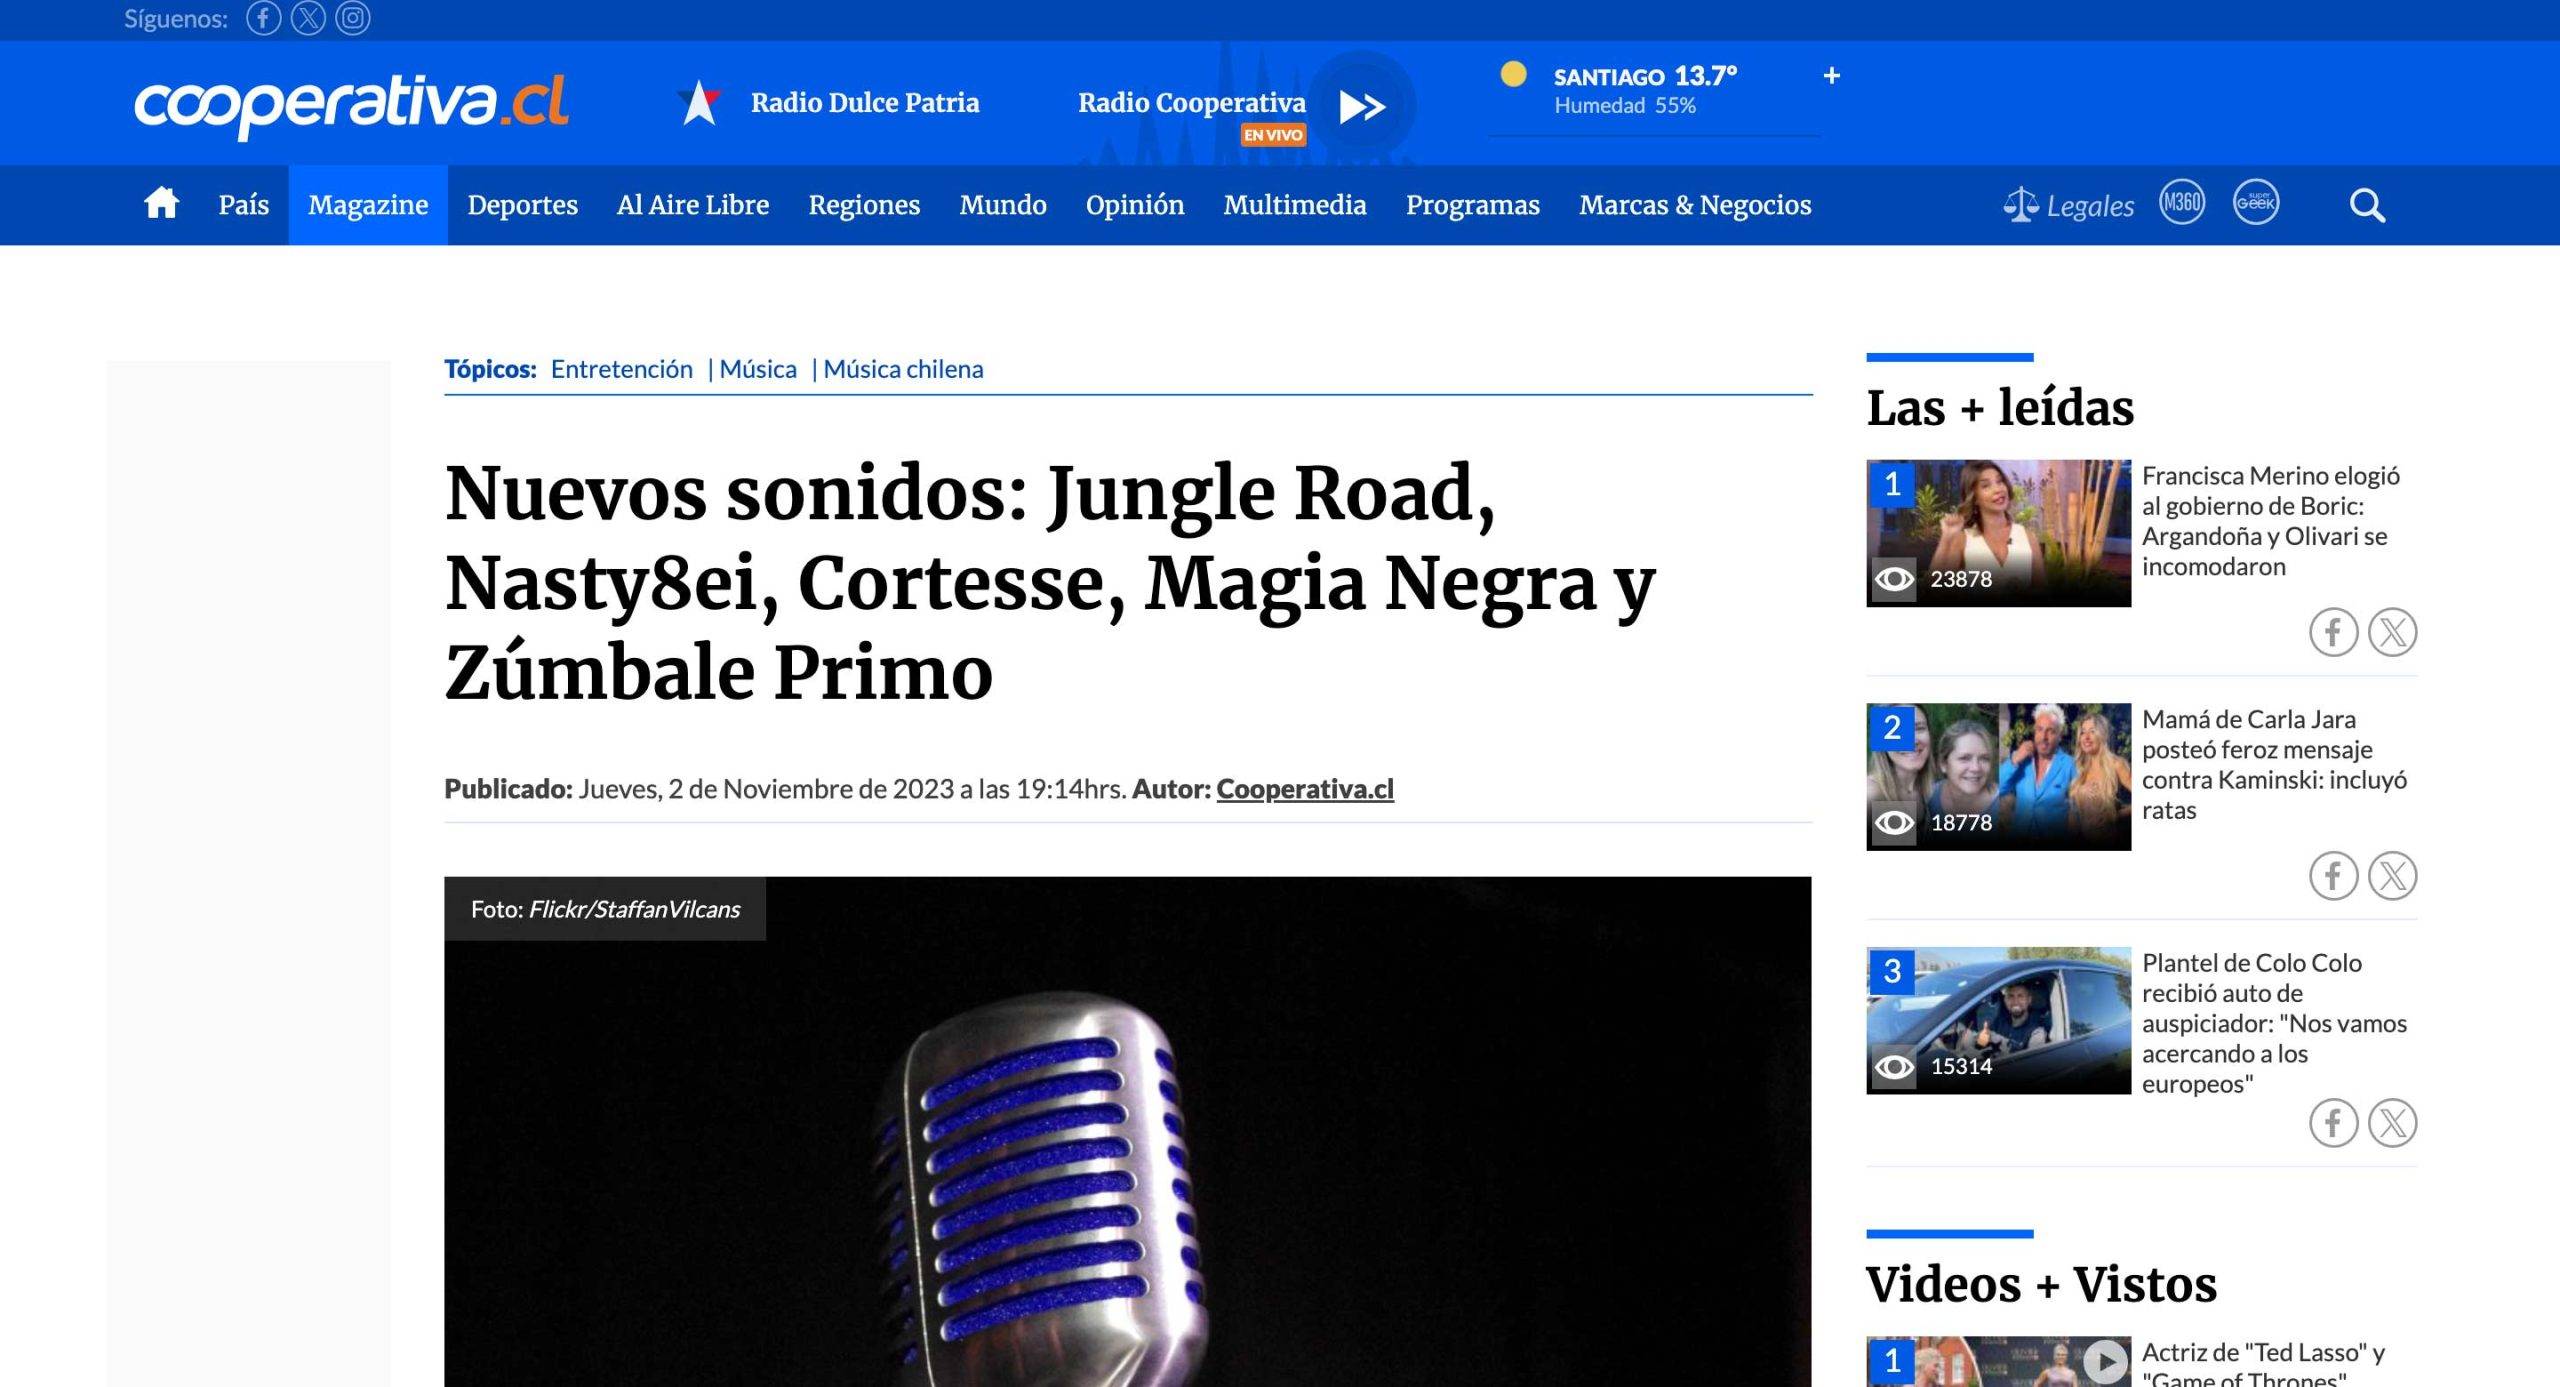Share Colo Colo story on X
Image resolution: width=2560 pixels, height=1387 pixels.
point(2392,1123)
